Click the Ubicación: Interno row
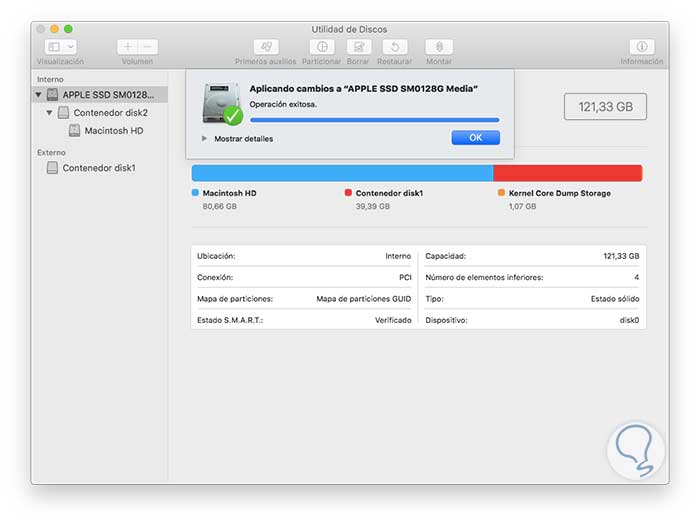This screenshot has height=525, width=700. coord(304,256)
